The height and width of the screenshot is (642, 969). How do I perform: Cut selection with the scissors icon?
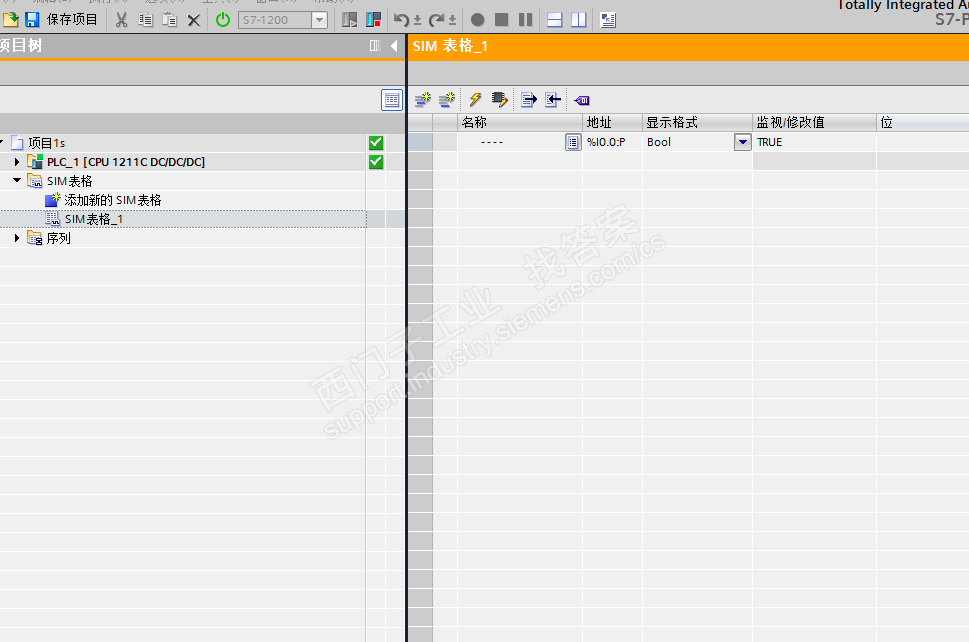point(122,20)
